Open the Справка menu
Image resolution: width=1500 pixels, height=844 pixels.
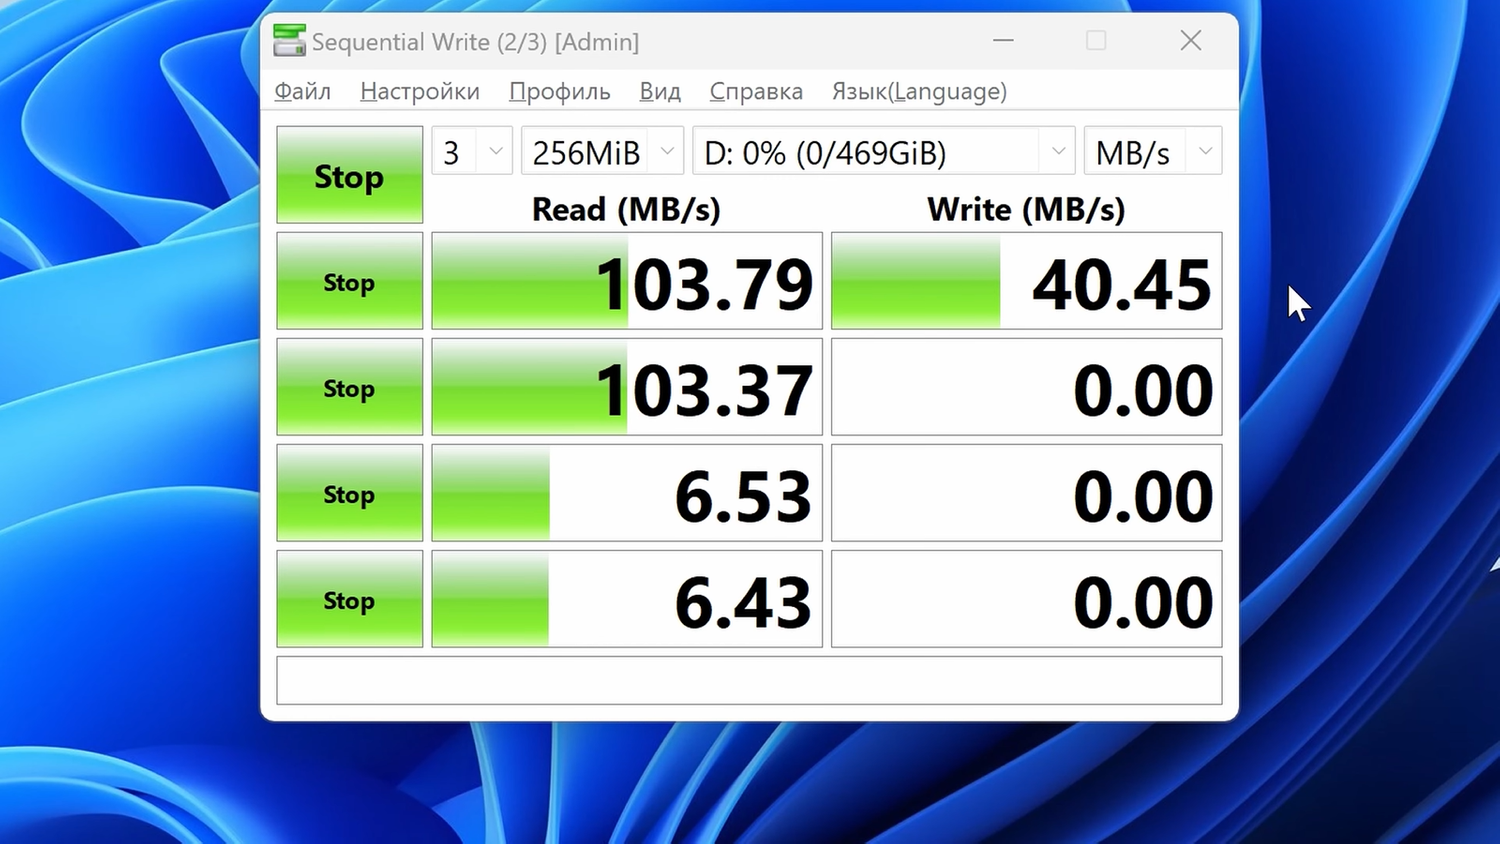(x=756, y=91)
